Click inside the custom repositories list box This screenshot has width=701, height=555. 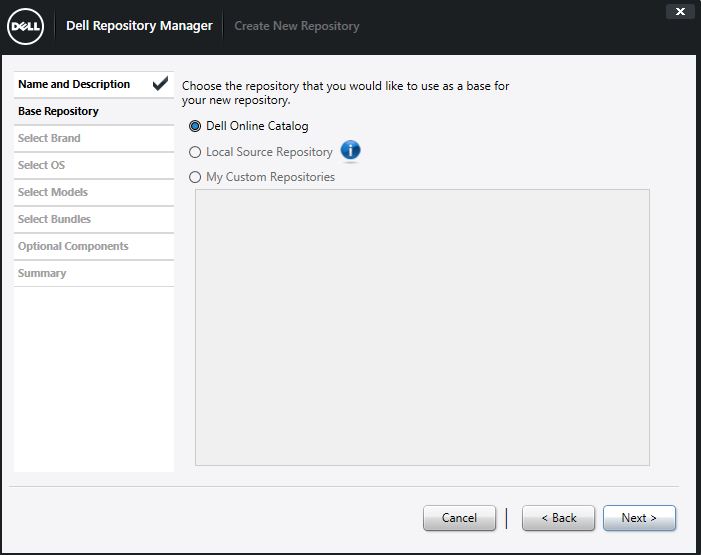[422, 327]
